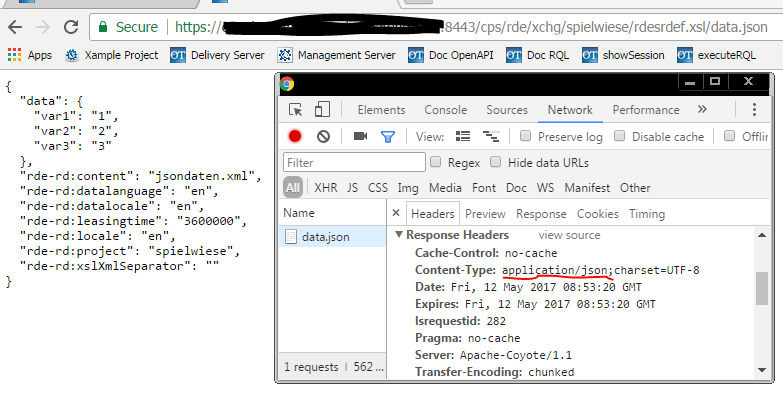Open the DevTools three-dot menu

pos(754,110)
